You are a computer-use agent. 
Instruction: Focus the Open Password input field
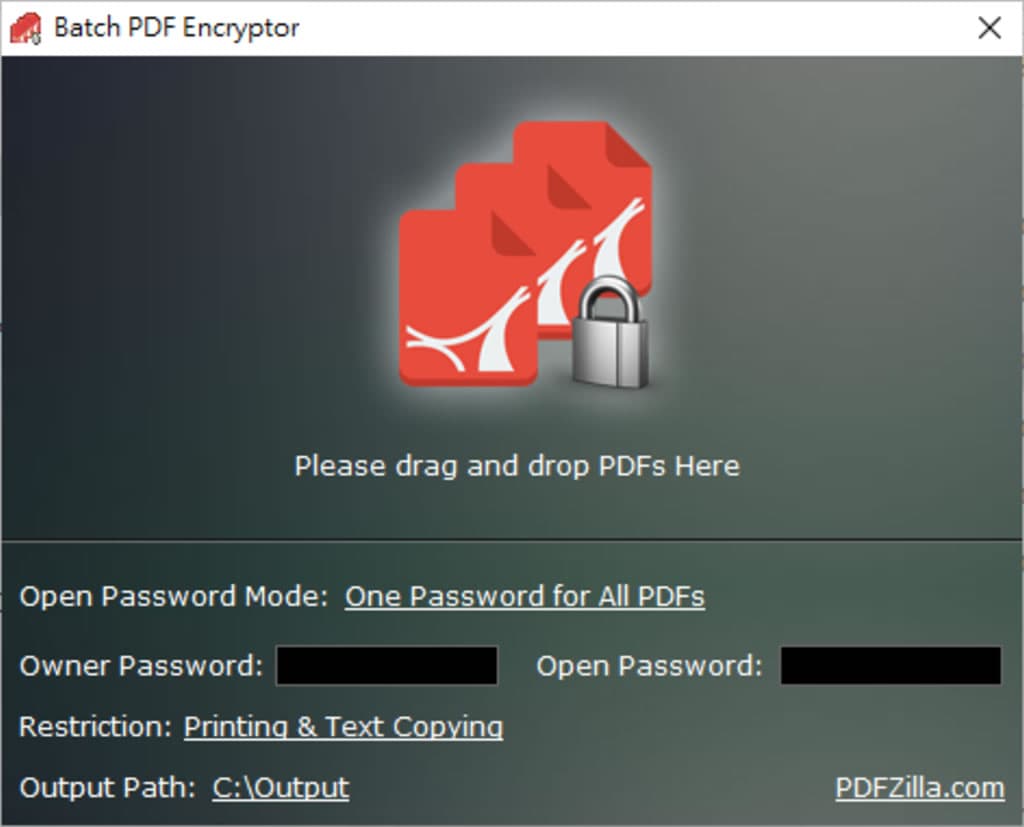tap(890, 666)
